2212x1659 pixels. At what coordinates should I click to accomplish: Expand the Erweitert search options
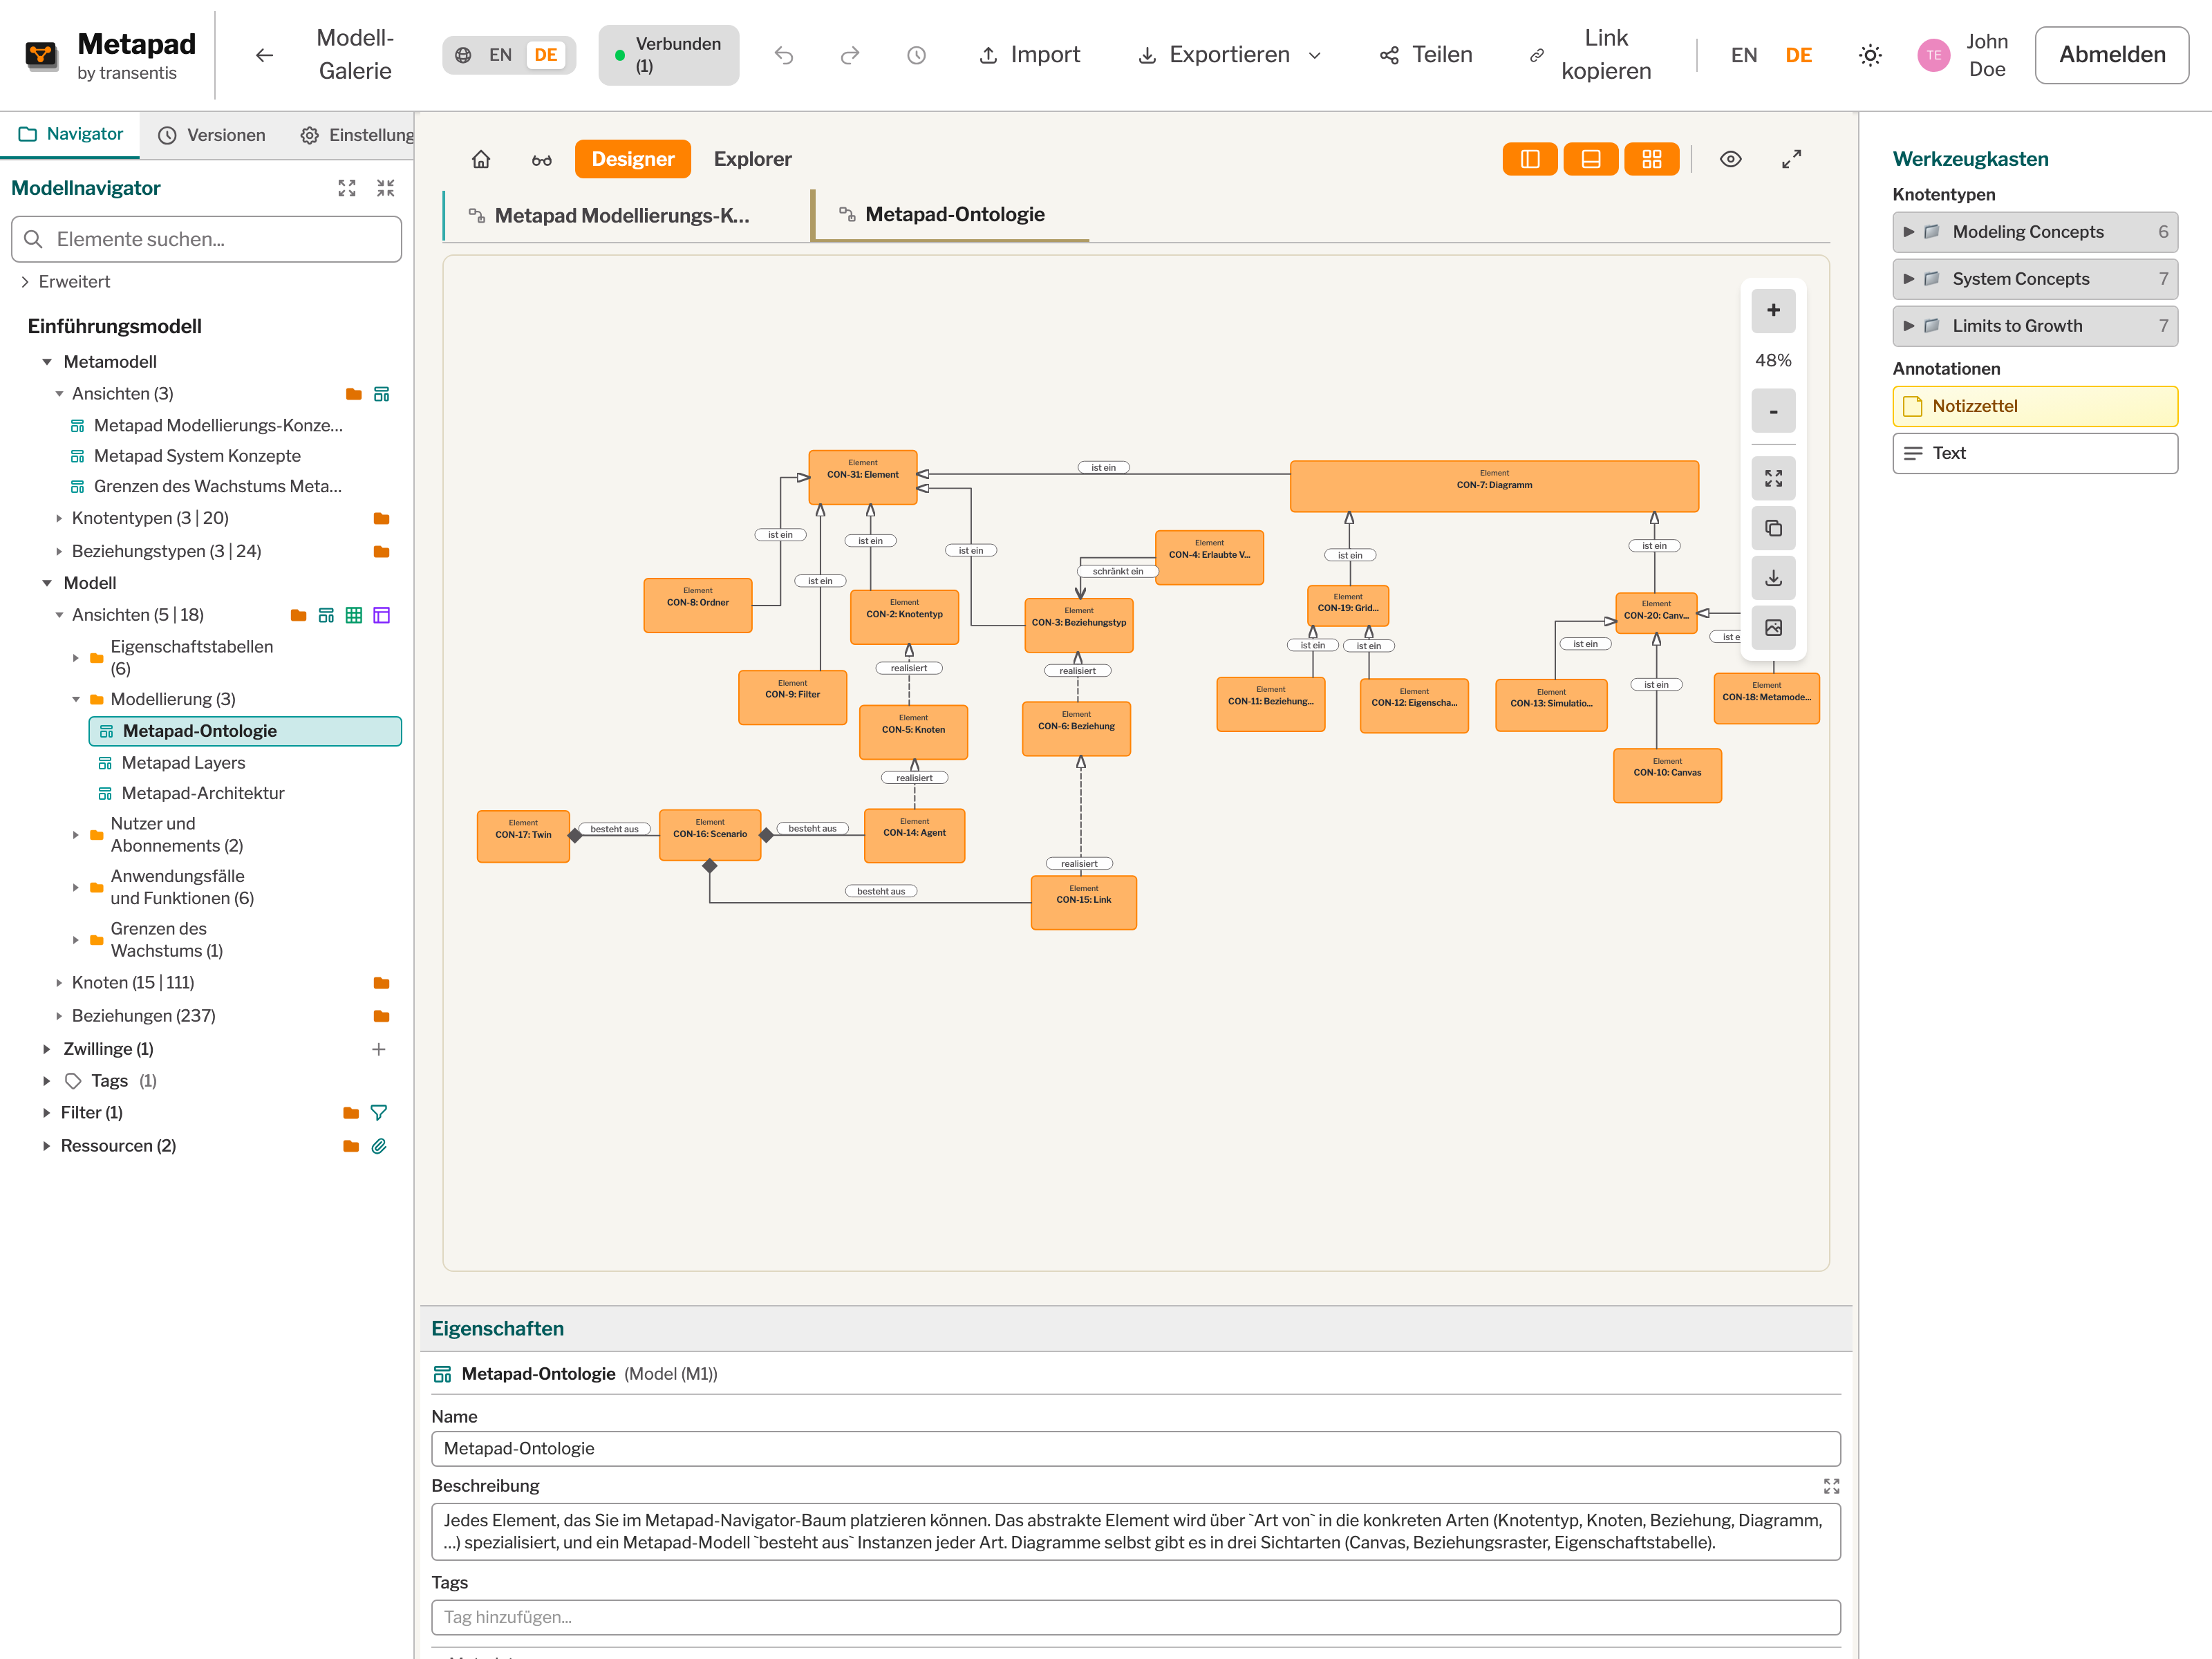(x=65, y=282)
